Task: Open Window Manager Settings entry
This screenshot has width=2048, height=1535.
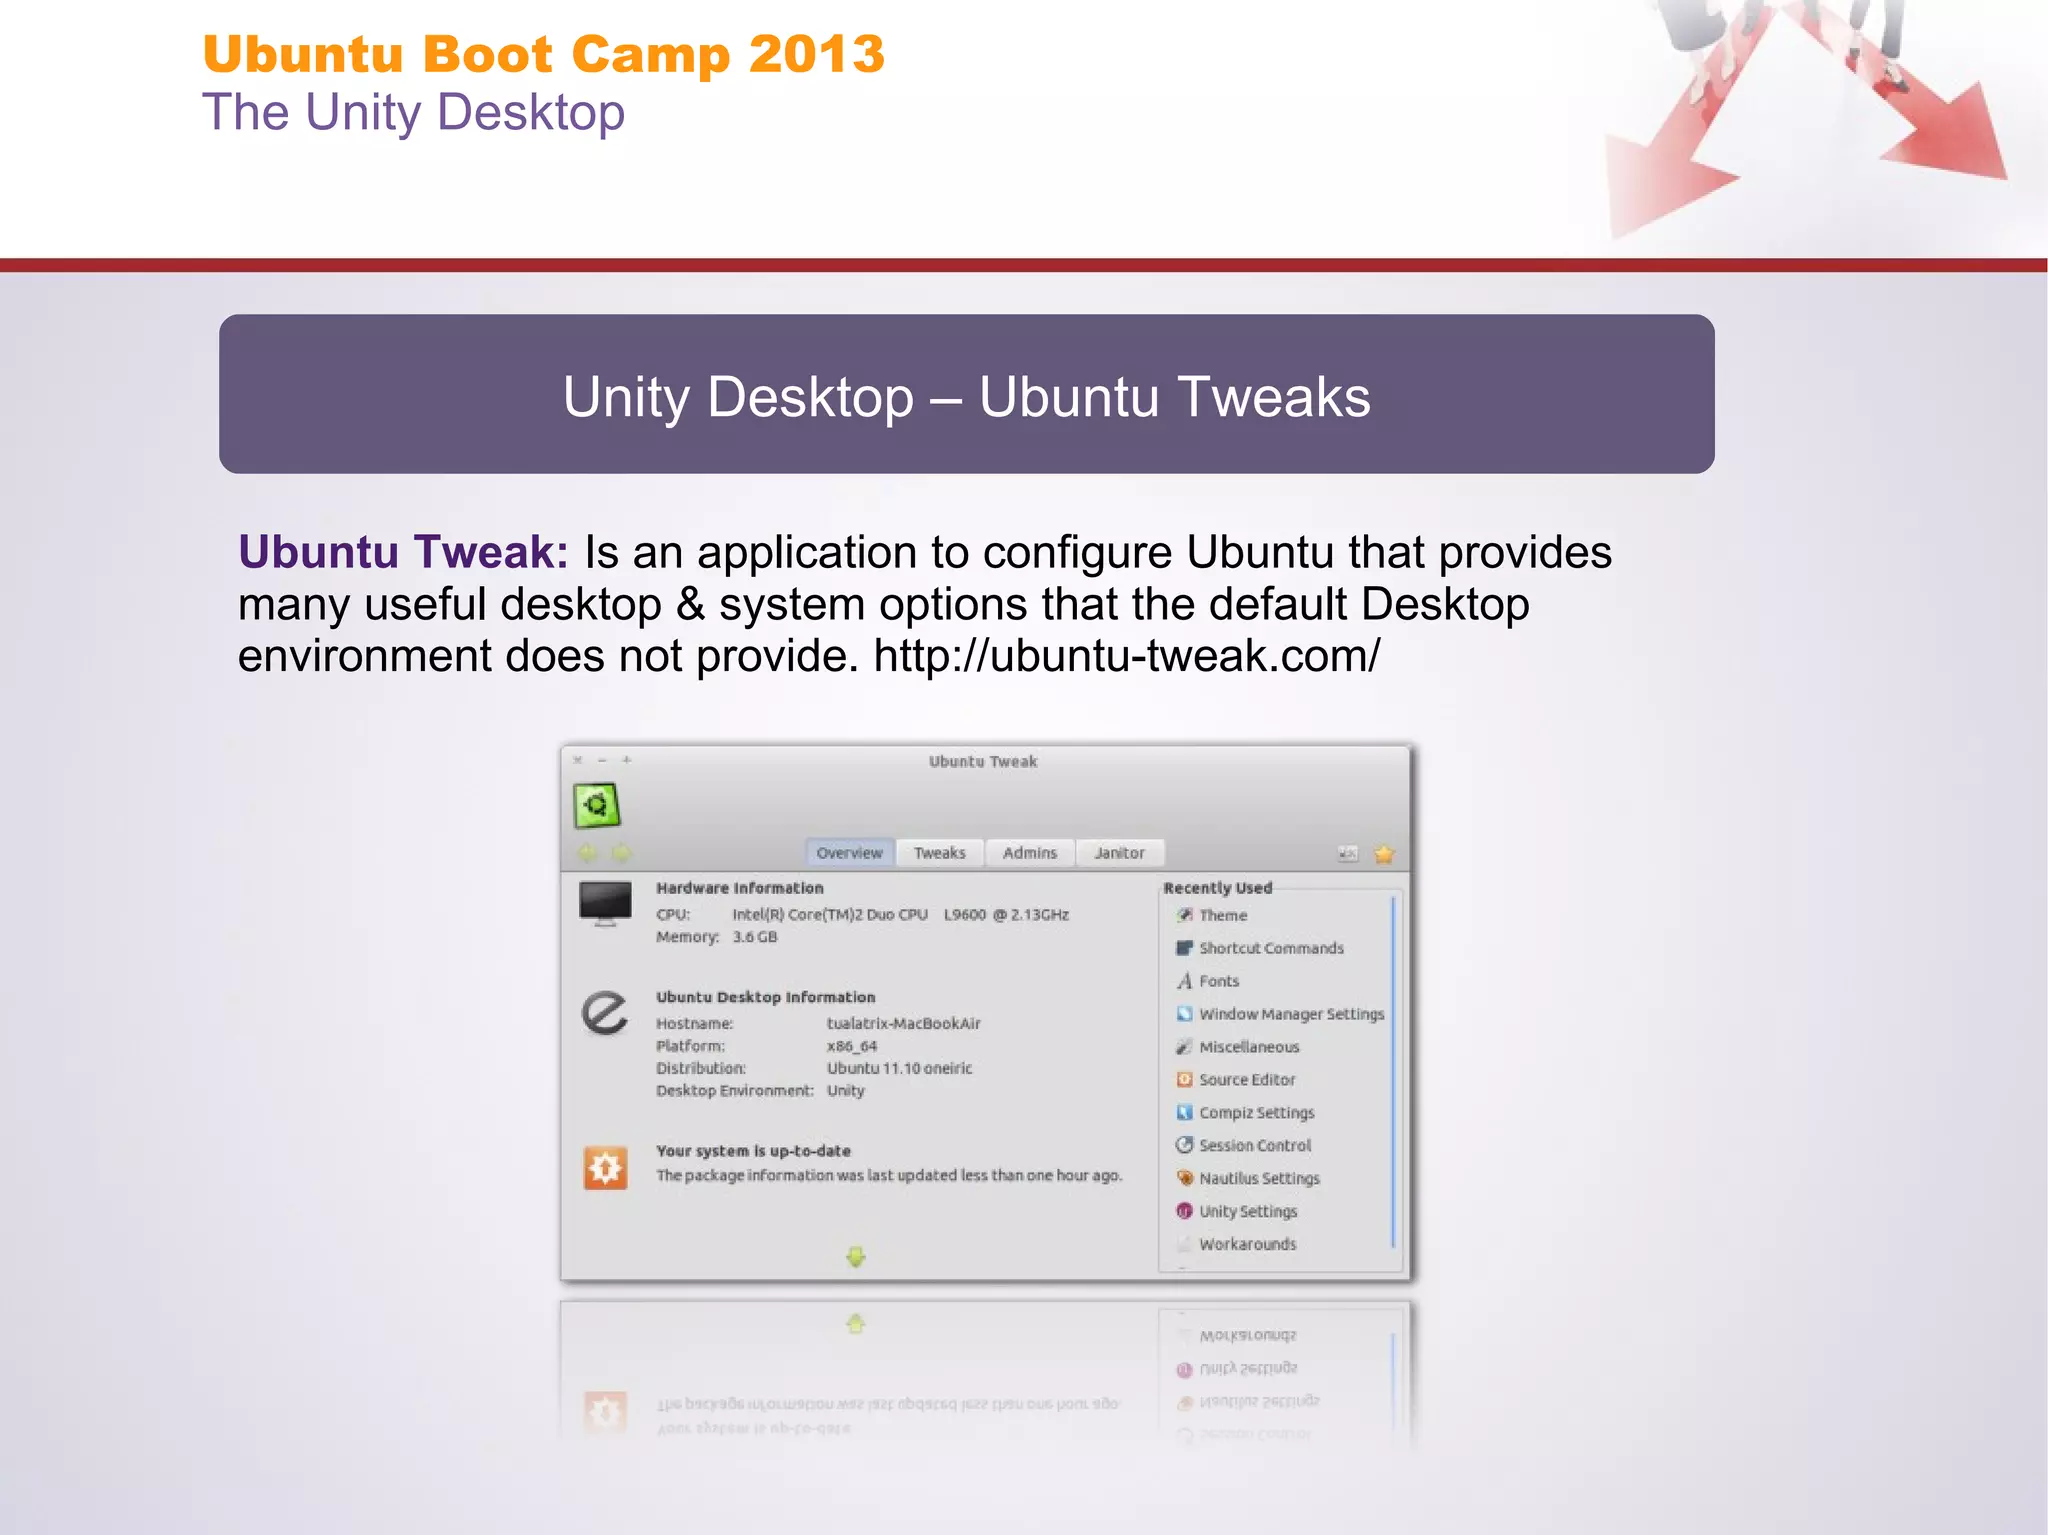Action: [x=1290, y=1014]
